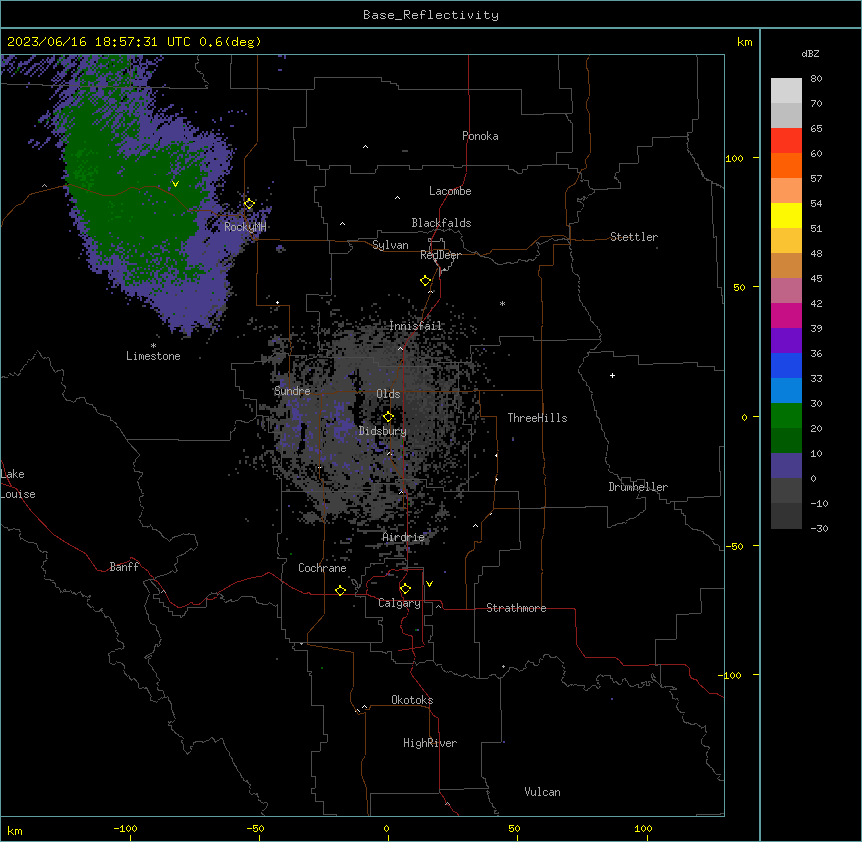This screenshot has height=842, width=862.
Task: Click the Strathmore label
Action: 516,608
